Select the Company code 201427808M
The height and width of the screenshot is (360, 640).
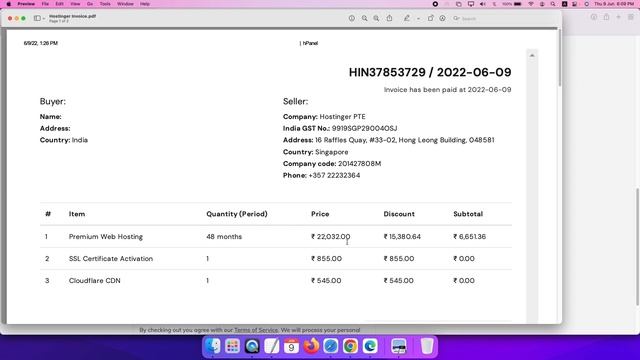point(360,164)
